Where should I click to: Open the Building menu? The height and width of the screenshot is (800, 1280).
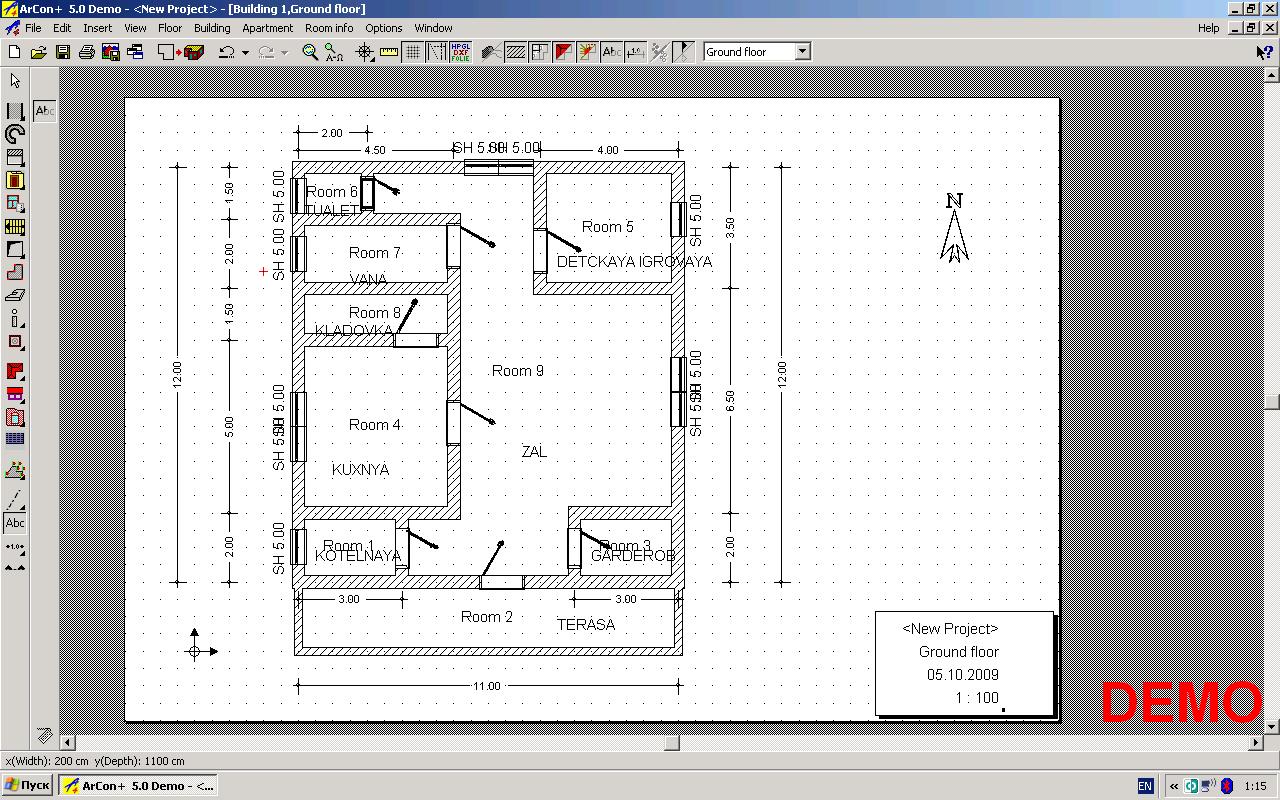pos(212,28)
